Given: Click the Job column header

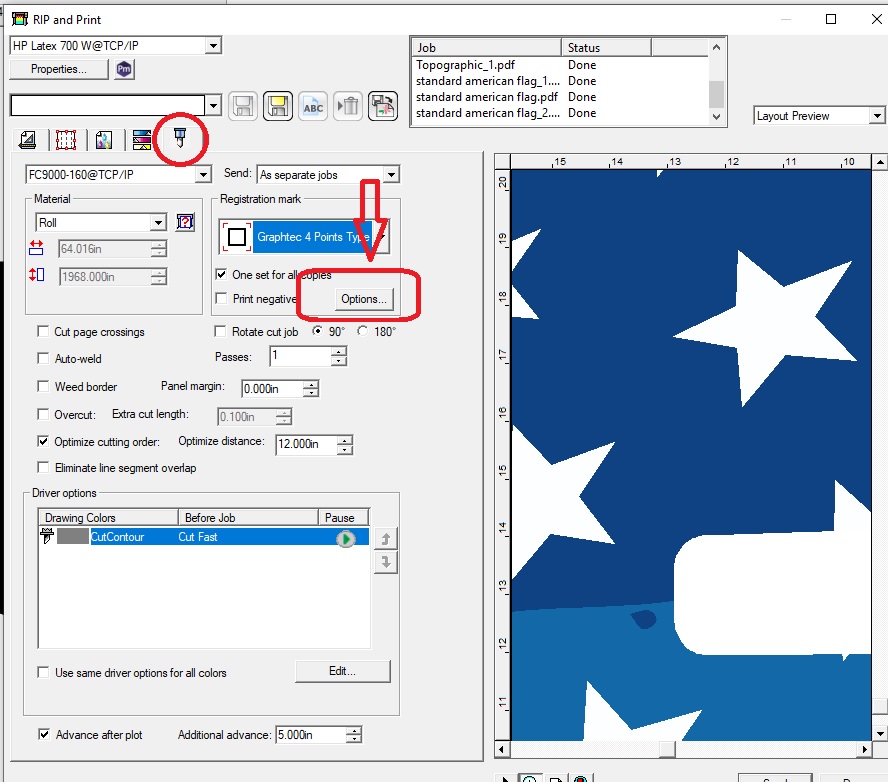Looking at the screenshot, I should (x=487, y=48).
